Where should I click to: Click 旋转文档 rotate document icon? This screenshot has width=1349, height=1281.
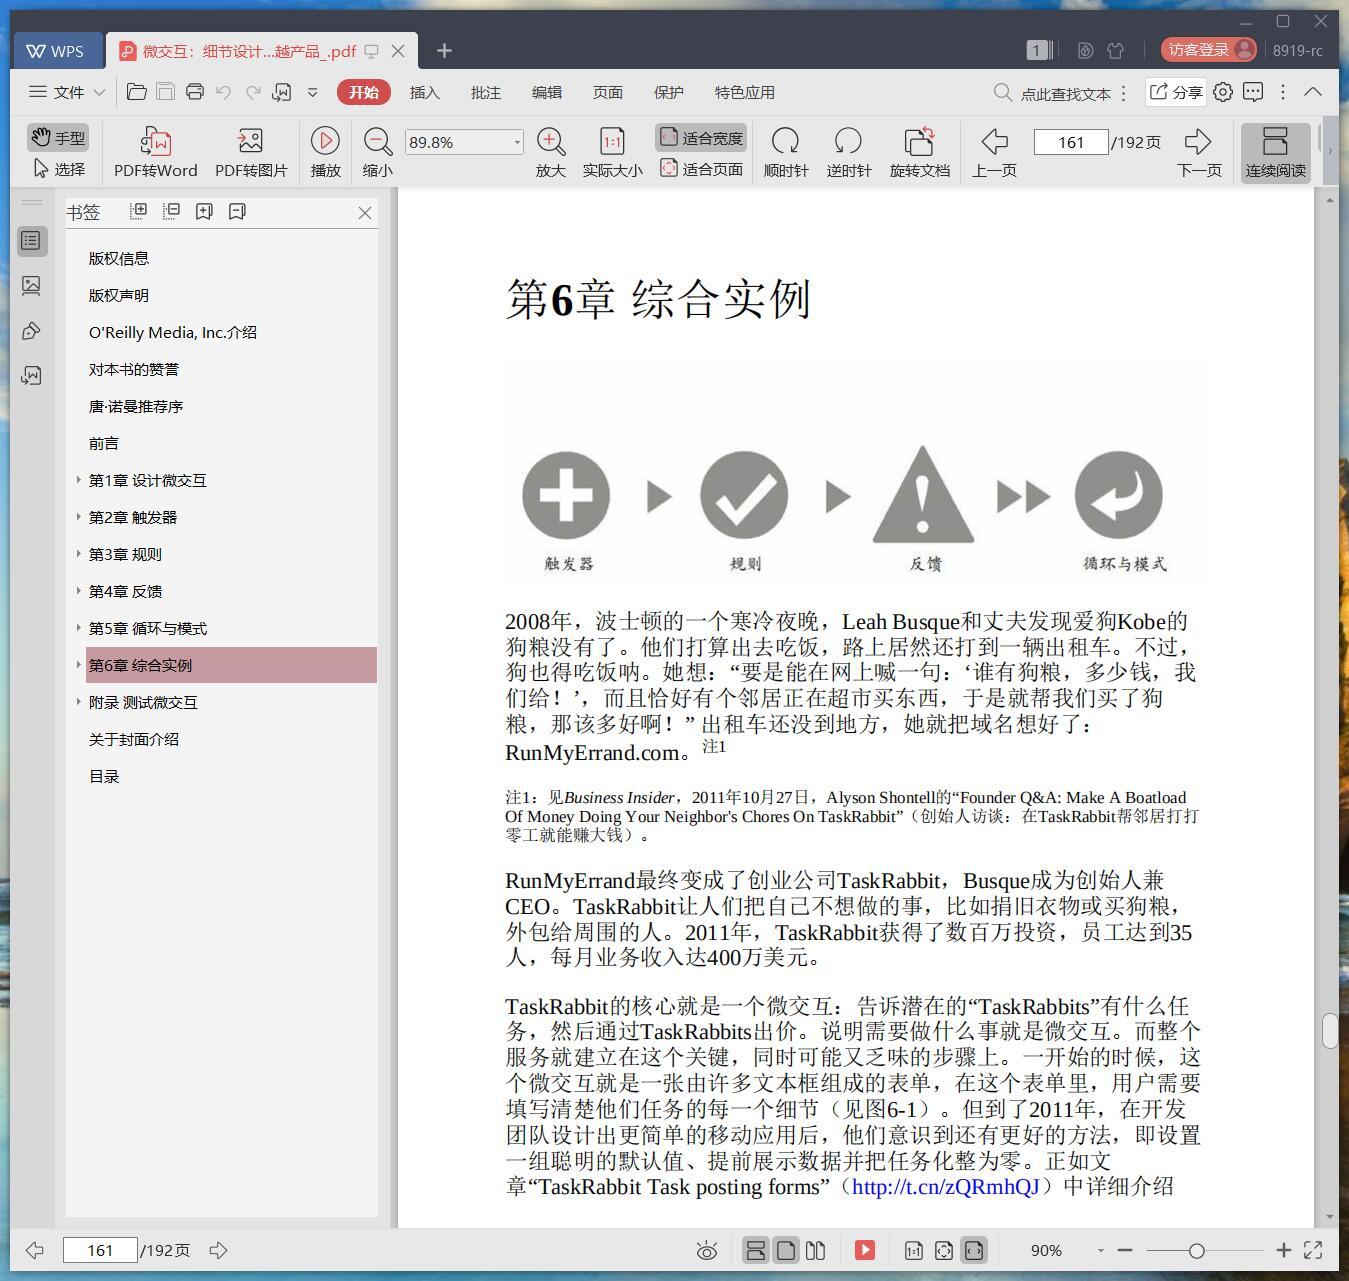[919, 141]
